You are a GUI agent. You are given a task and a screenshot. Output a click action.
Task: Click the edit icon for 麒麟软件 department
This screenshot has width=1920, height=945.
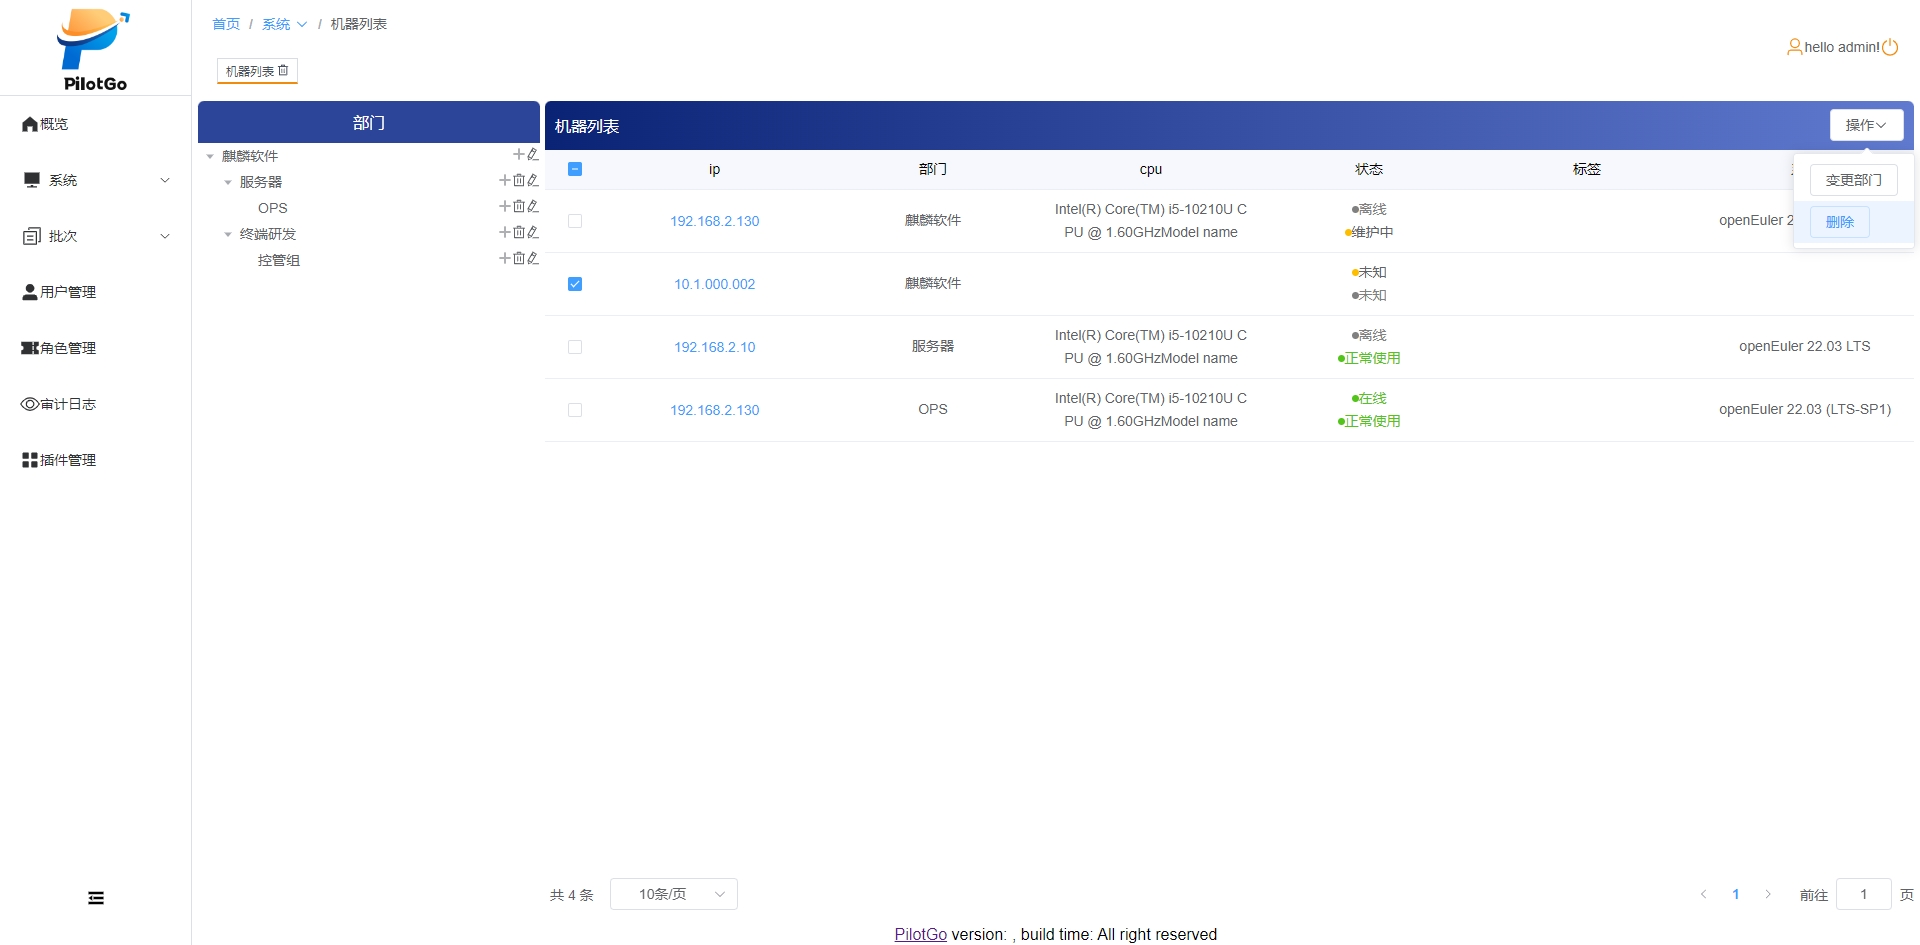(533, 154)
